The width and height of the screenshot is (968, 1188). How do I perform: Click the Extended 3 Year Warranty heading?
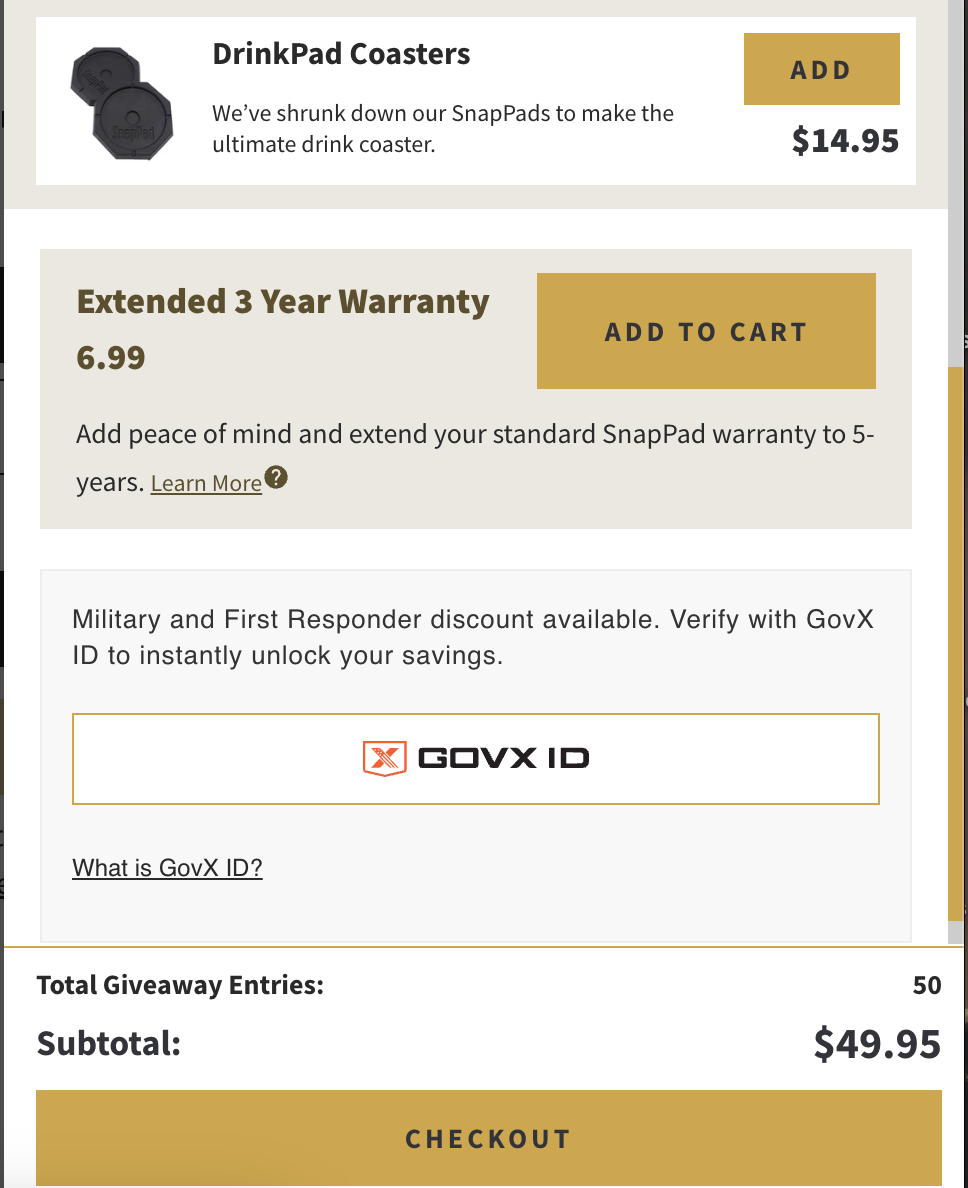(x=283, y=302)
